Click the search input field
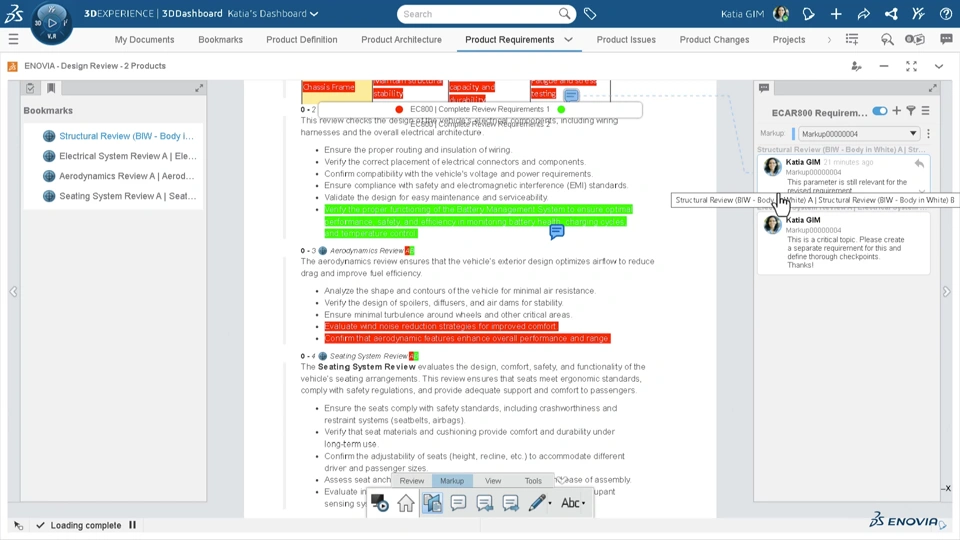 point(478,13)
